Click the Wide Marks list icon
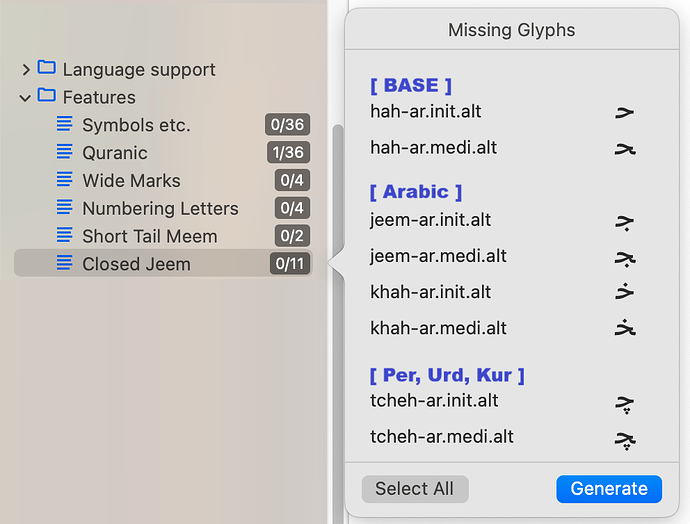Screen dimensions: 690x524 coord(65,180)
